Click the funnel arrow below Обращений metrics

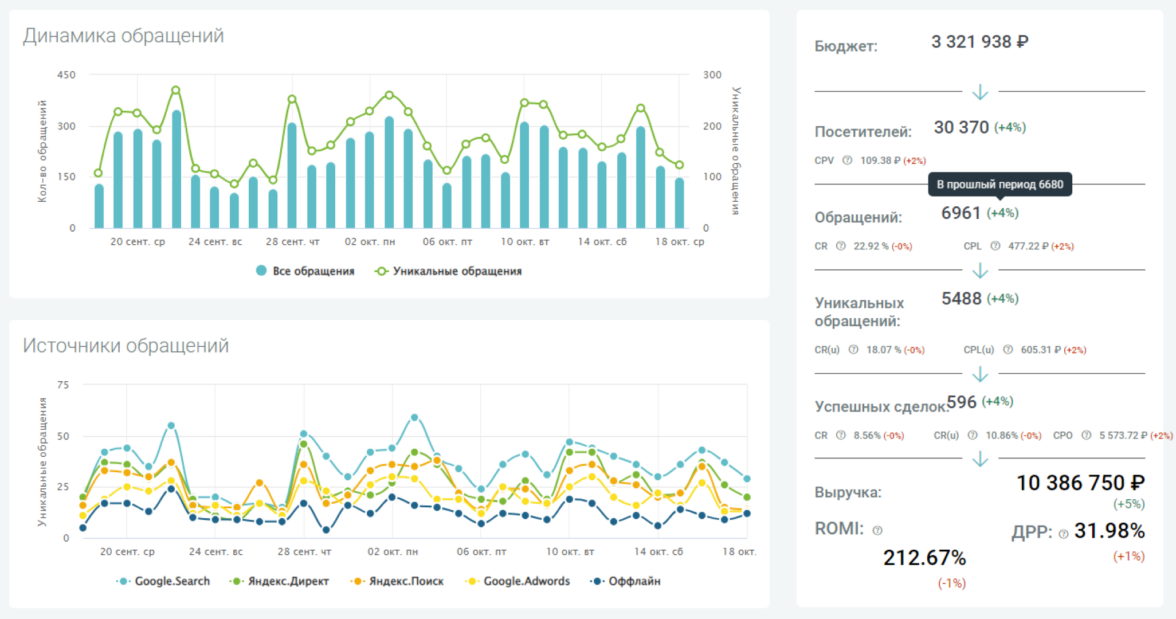tap(980, 271)
